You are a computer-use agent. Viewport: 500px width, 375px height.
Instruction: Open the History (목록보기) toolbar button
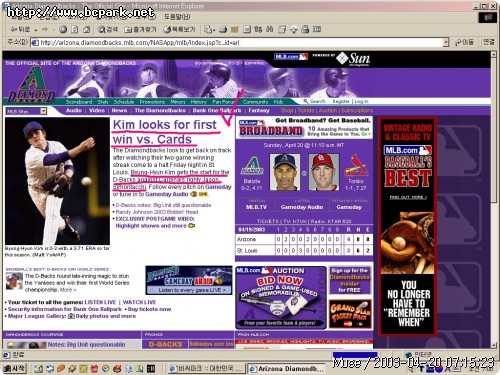click(x=179, y=30)
